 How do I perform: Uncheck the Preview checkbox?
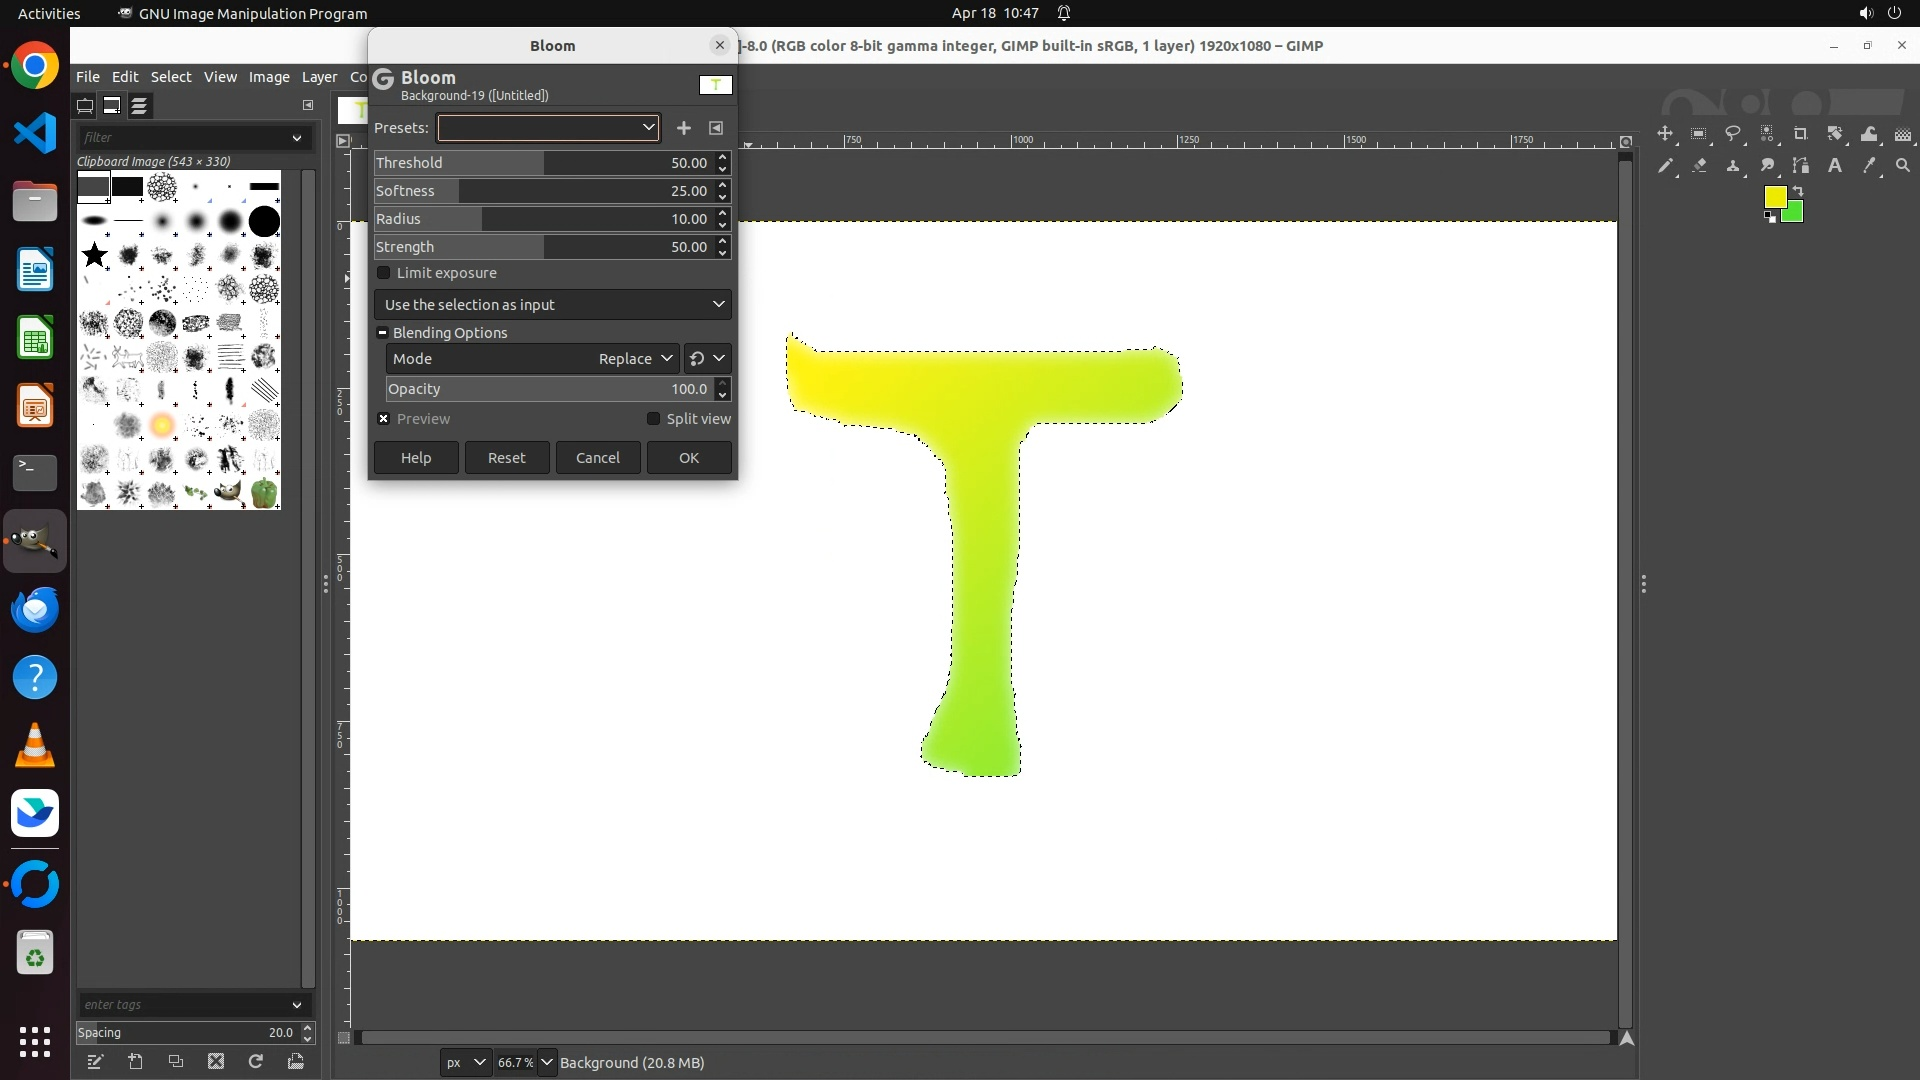[x=384, y=419]
